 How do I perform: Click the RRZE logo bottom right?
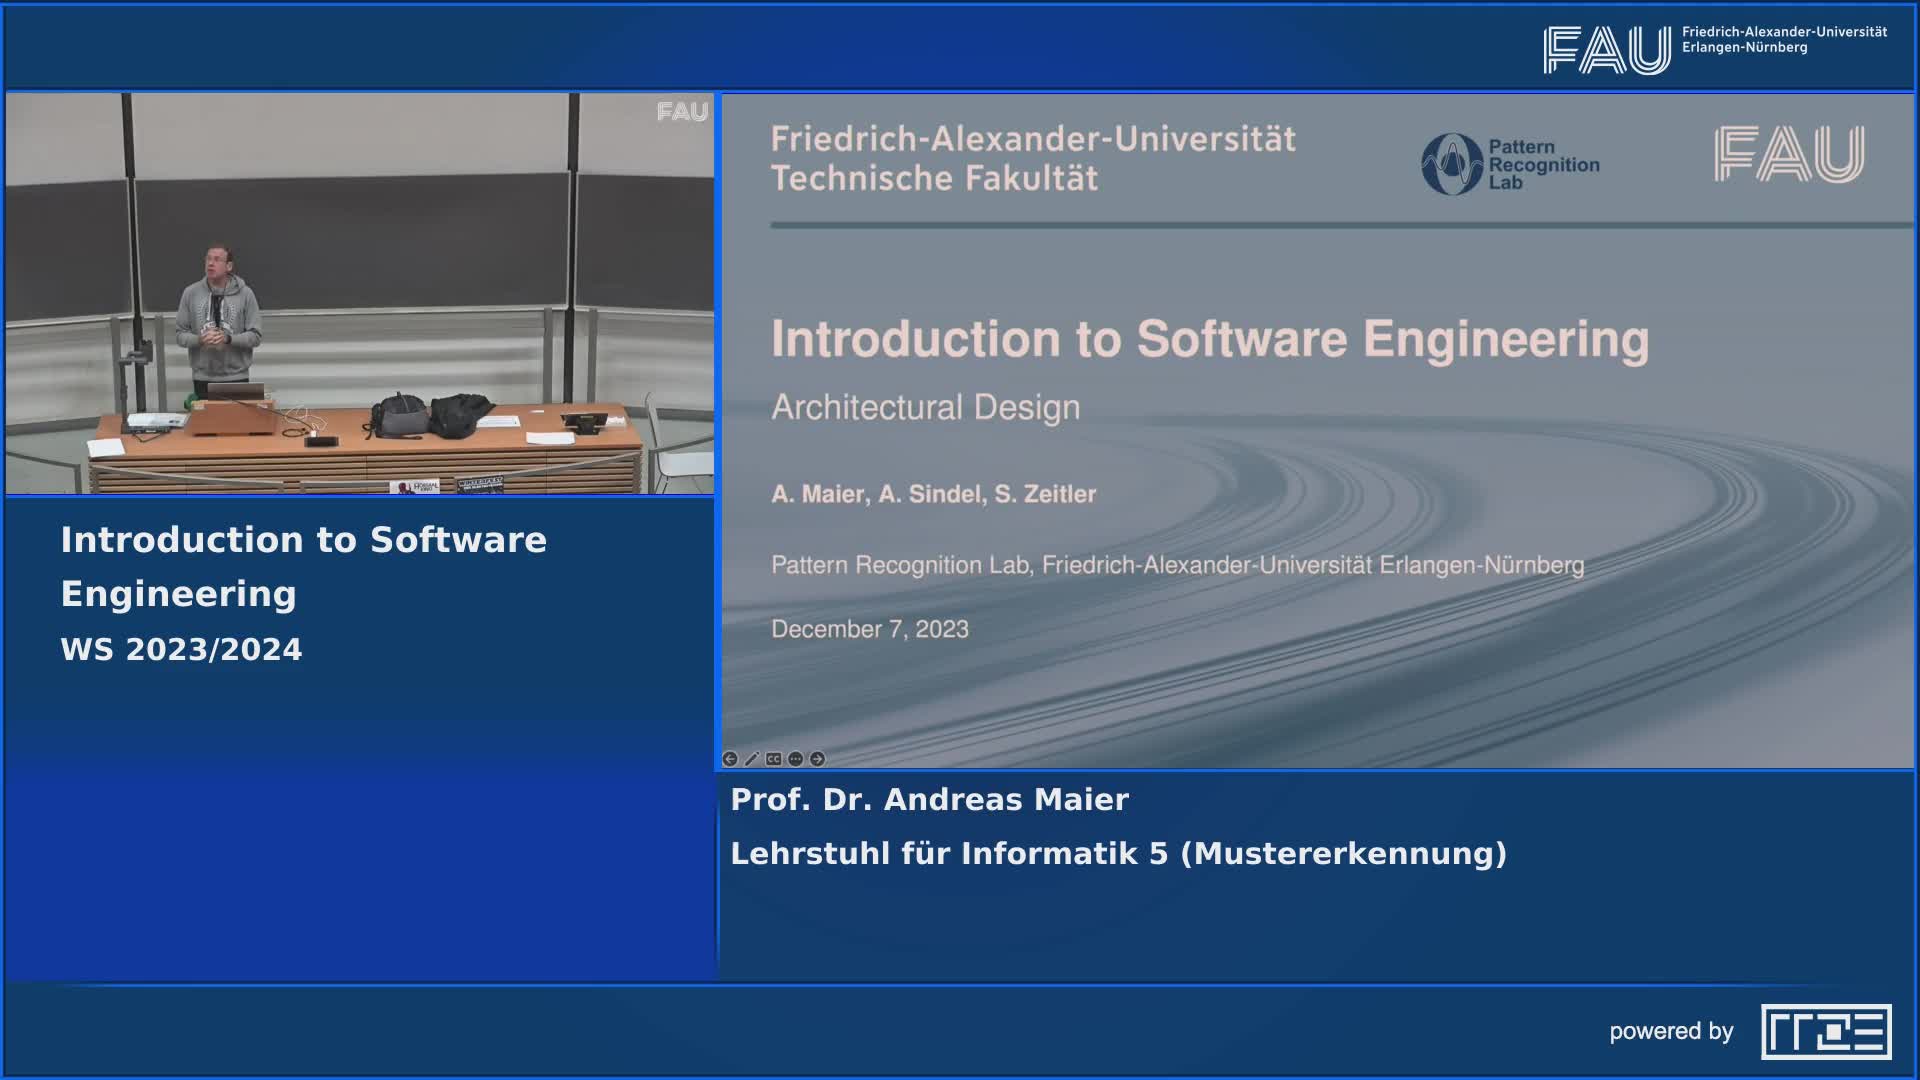[1826, 1031]
